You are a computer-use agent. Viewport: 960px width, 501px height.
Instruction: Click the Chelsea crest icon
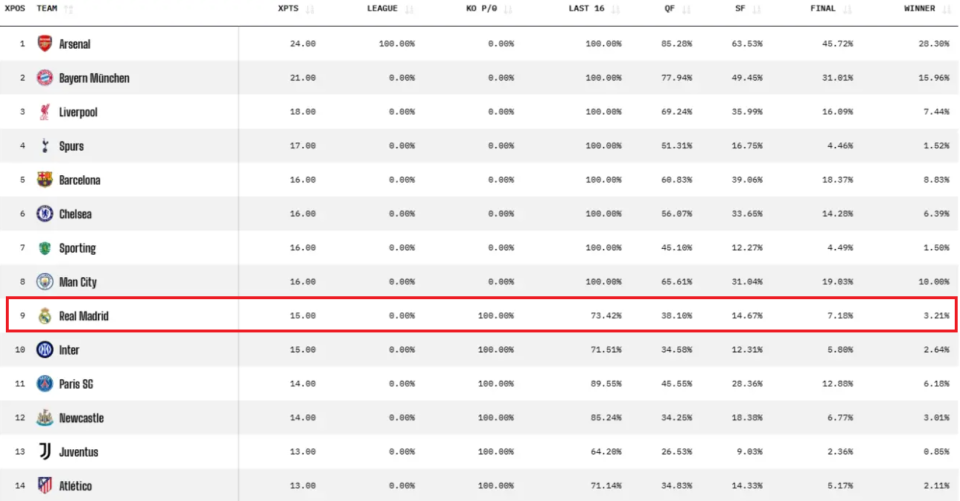[44, 214]
